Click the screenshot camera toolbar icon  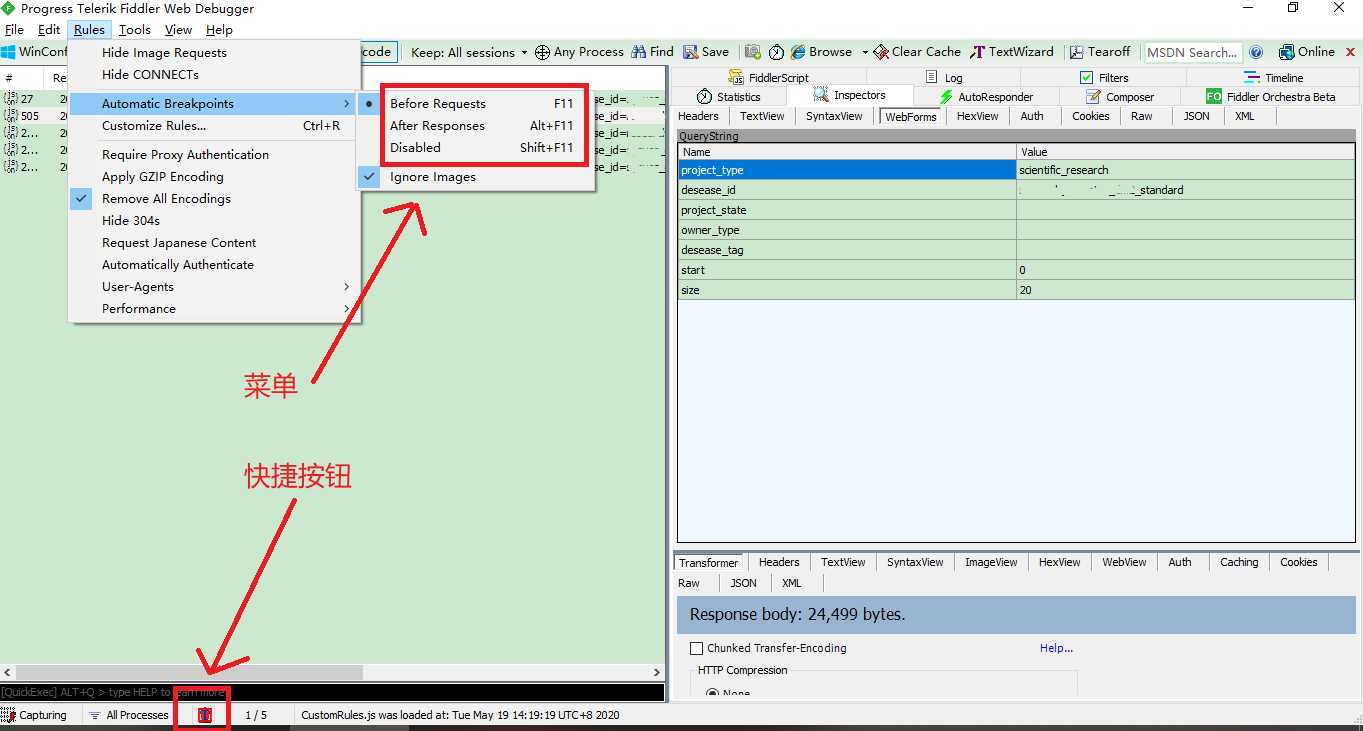point(752,52)
